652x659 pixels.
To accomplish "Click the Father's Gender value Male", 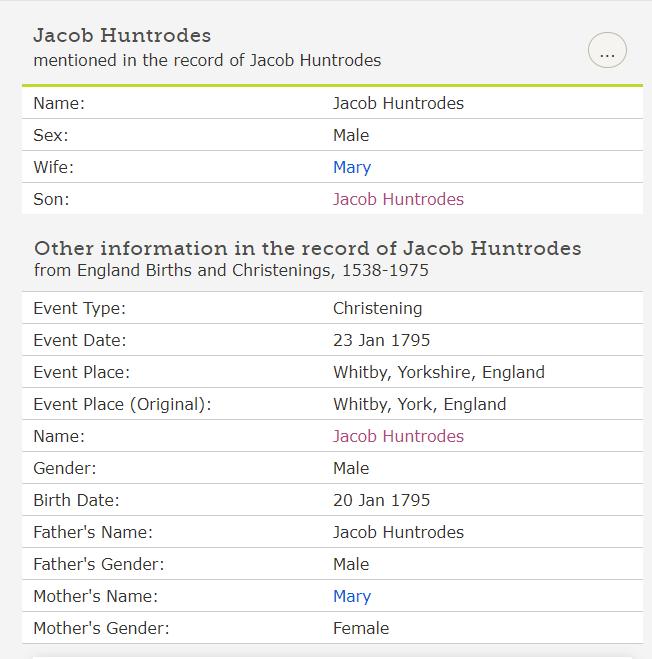I will point(351,564).
